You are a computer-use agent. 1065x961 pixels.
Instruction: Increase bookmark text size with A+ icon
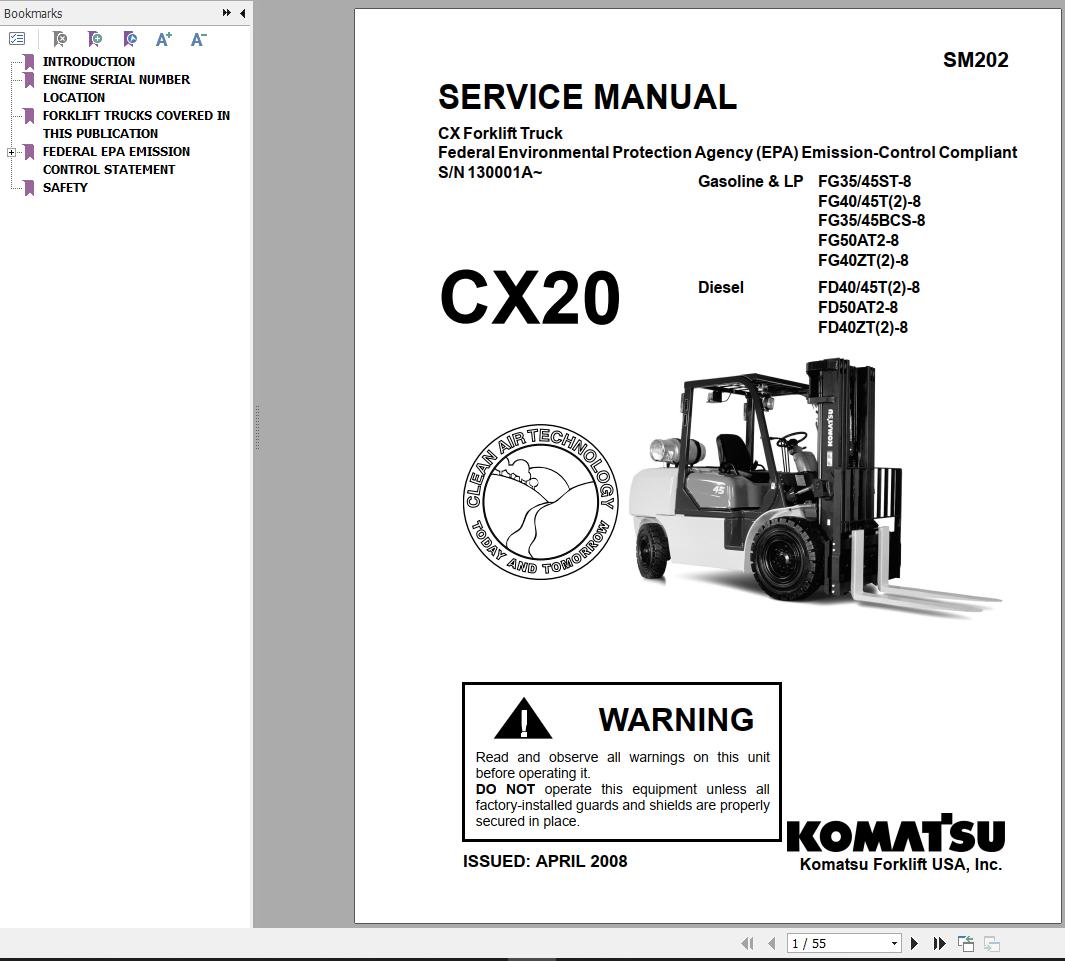162,38
